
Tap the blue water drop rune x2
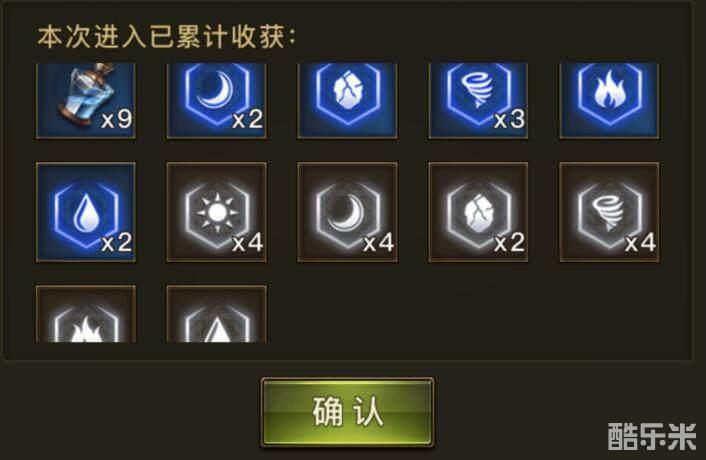point(86,212)
